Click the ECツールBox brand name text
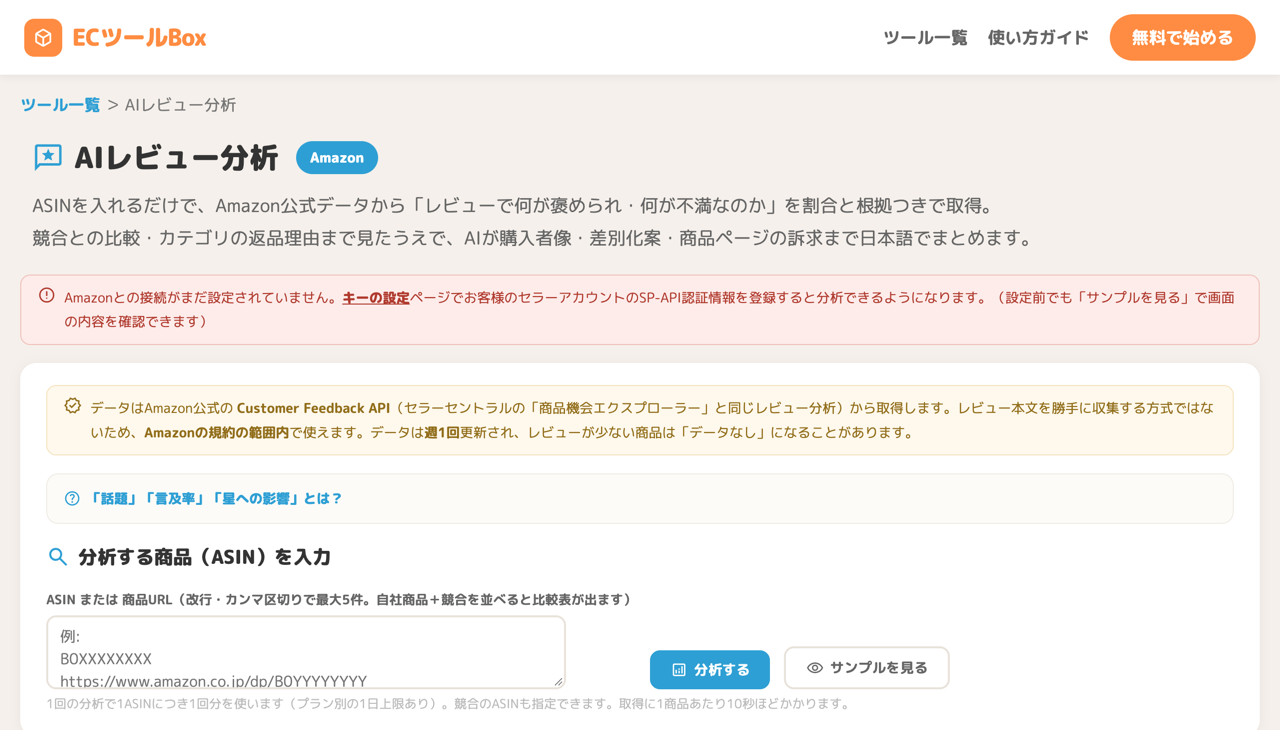This screenshot has height=730, width=1280. pos(139,38)
